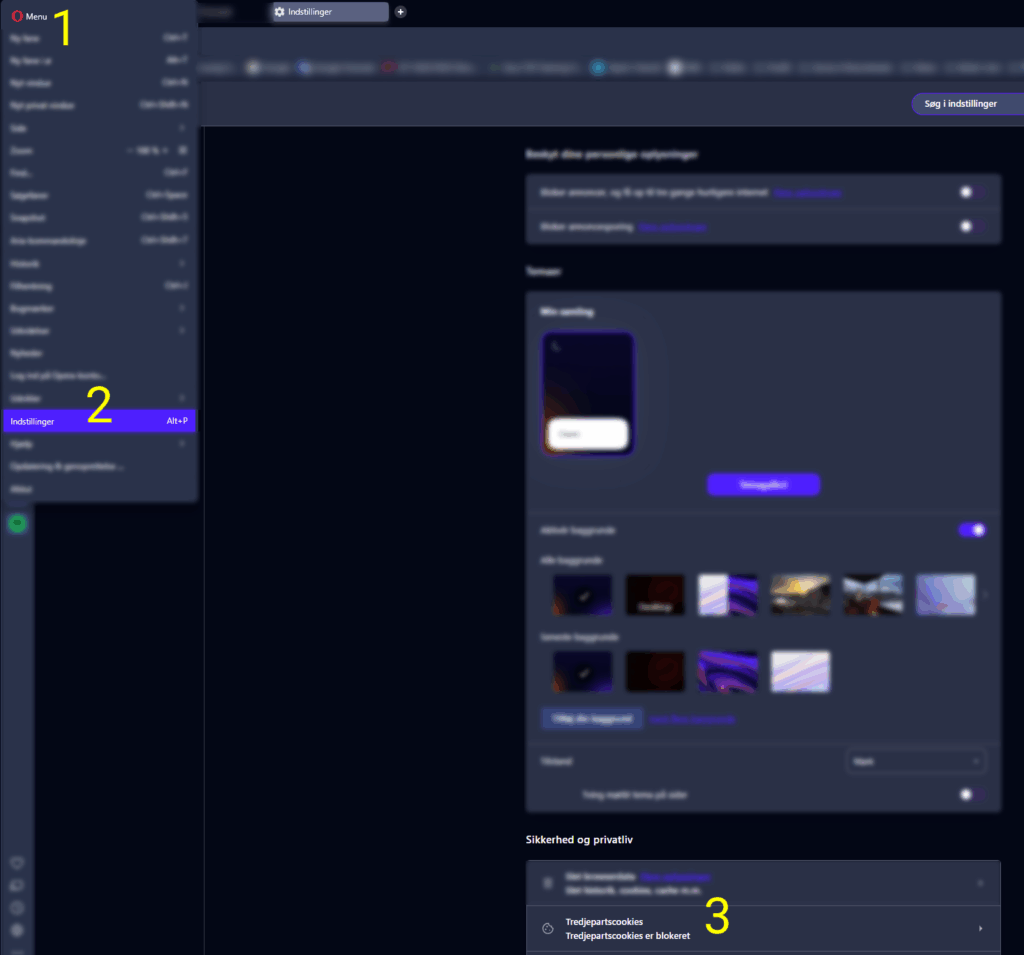The image size is (1024, 955).
Task: Expand the clear browsing data row arrow
Action: tap(980, 883)
